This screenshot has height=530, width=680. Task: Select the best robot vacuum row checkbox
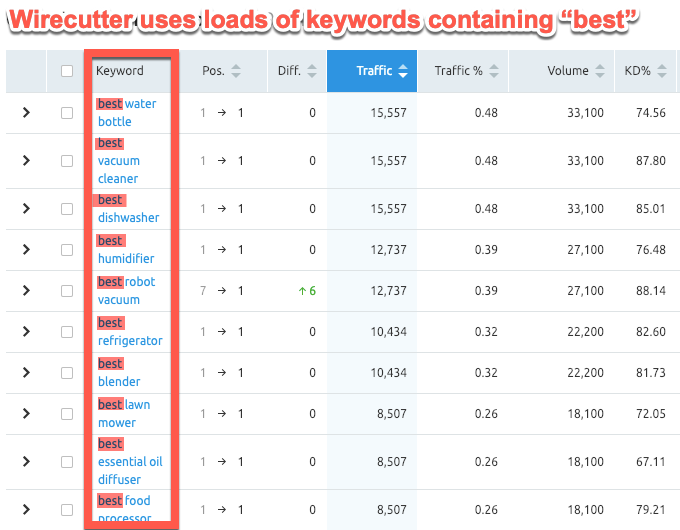[67, 291]
